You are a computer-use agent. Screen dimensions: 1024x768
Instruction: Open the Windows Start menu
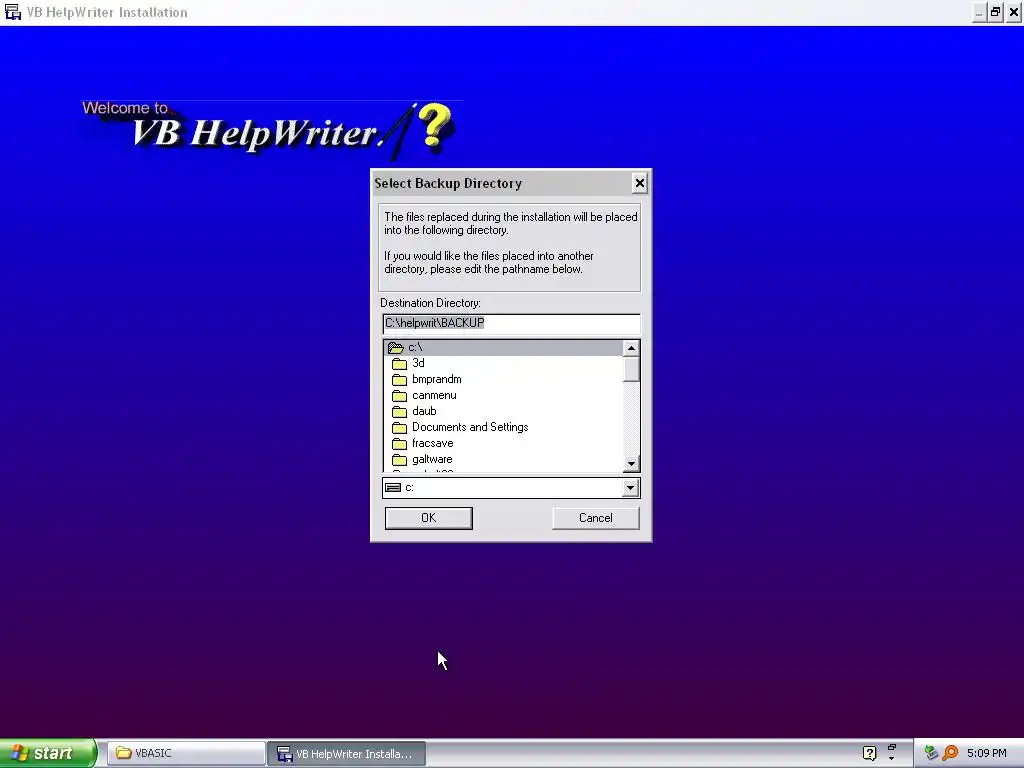[x=47, y=753]
